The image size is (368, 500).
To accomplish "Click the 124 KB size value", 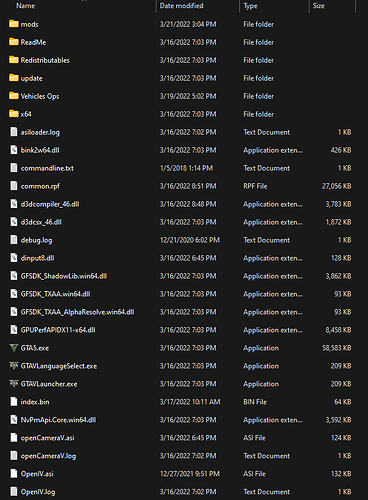I will pos(341,438).
